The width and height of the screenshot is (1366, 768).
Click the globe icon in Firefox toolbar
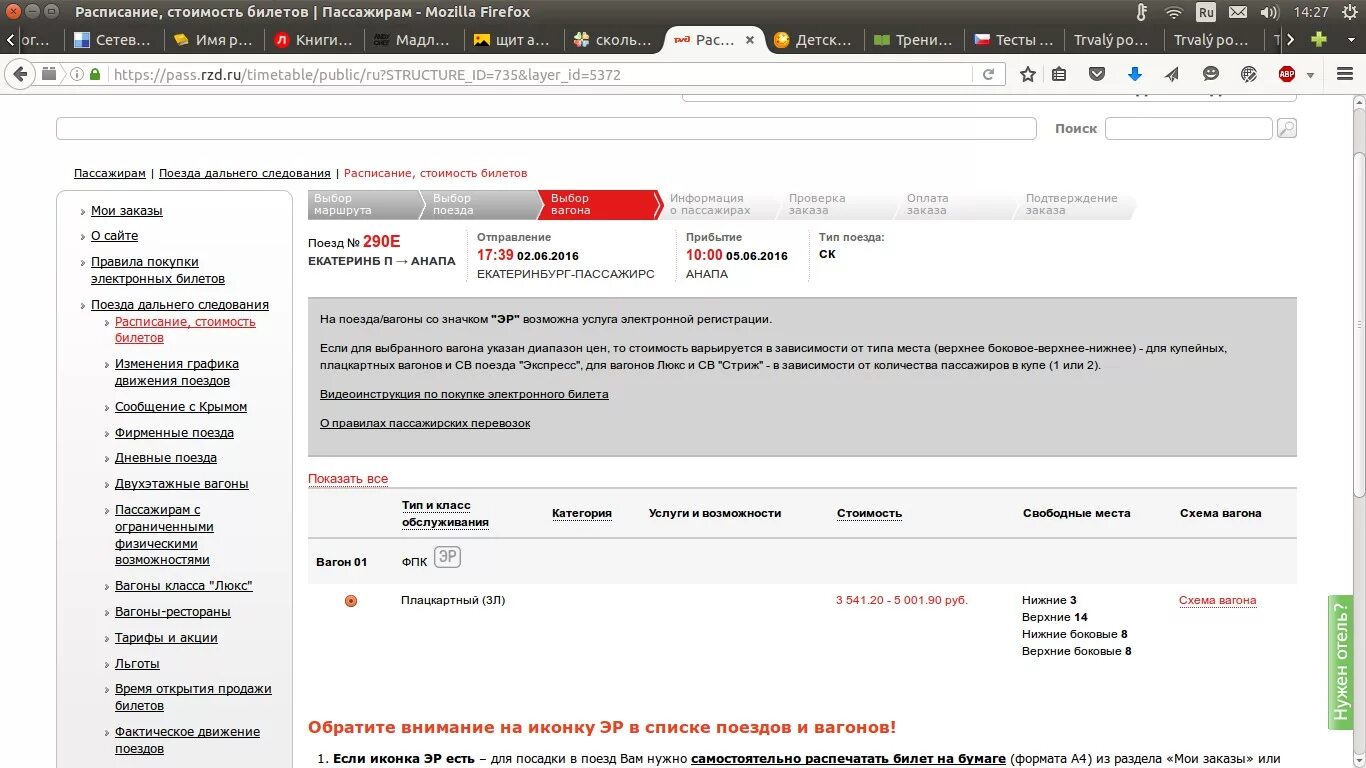point(1248,74)
